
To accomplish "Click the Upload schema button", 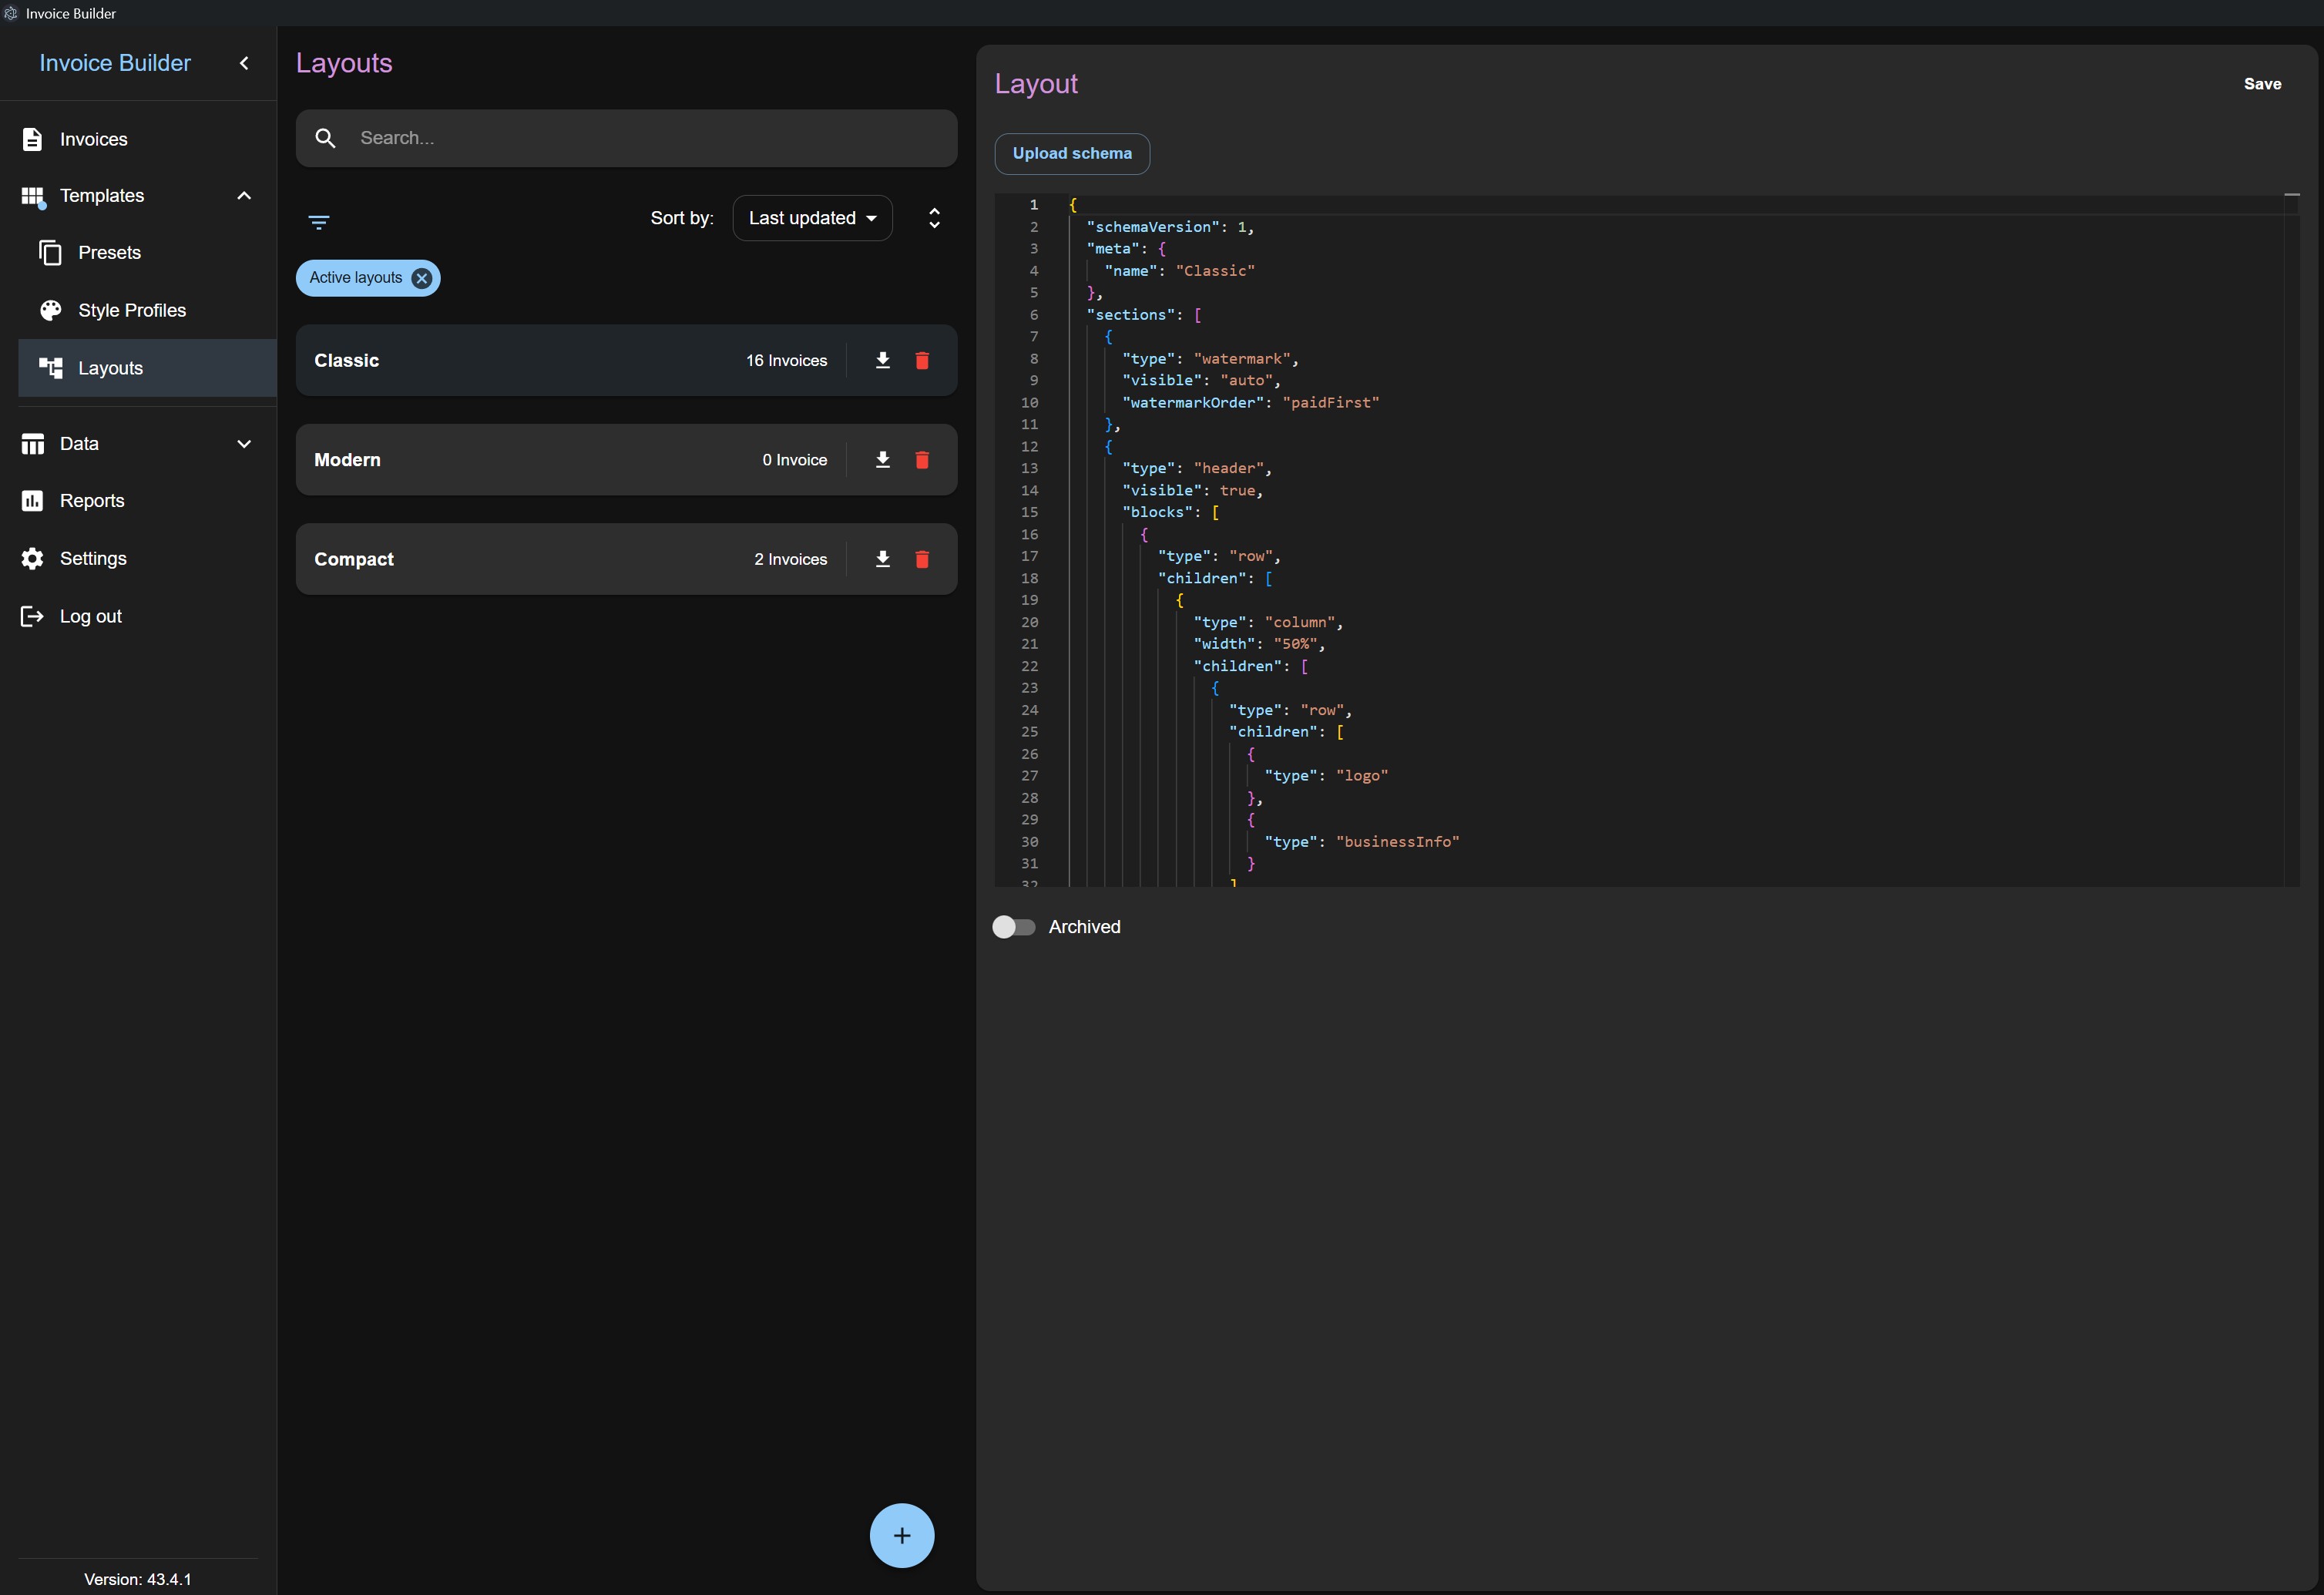I will click(x=1072, y=153).
